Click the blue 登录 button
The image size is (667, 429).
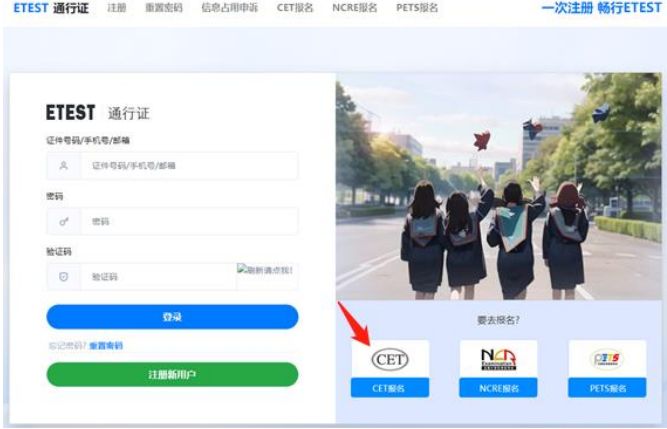pos(172,317)
